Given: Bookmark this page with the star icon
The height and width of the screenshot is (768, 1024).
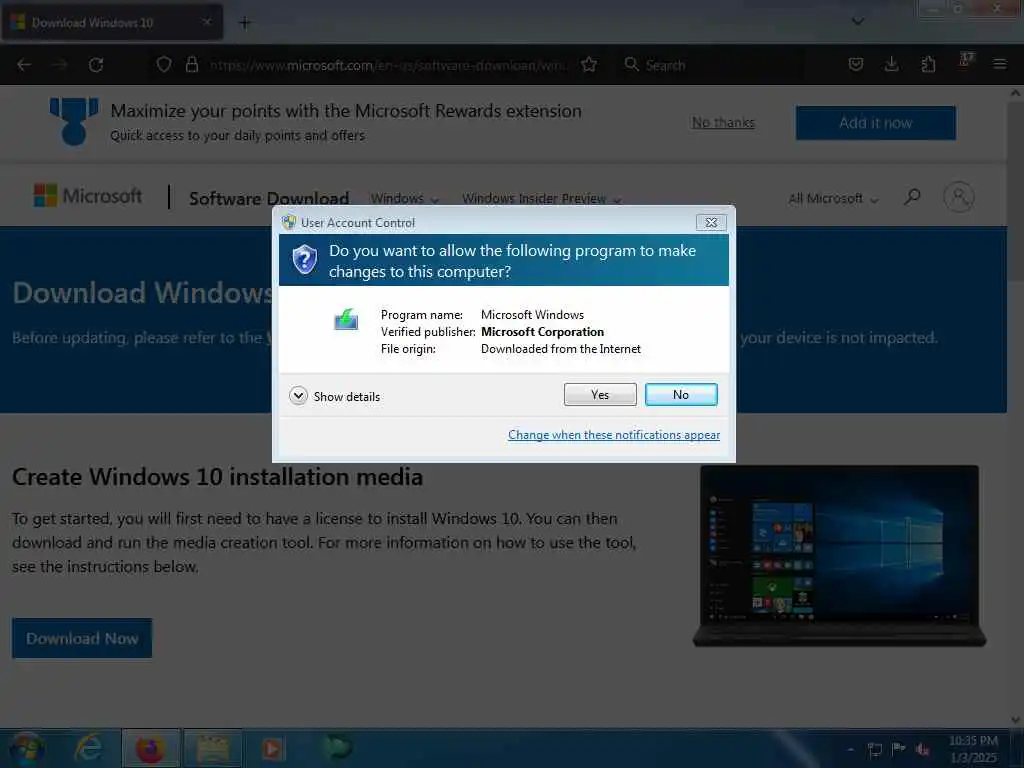Looking at the screenshot, I should point(589,65).
